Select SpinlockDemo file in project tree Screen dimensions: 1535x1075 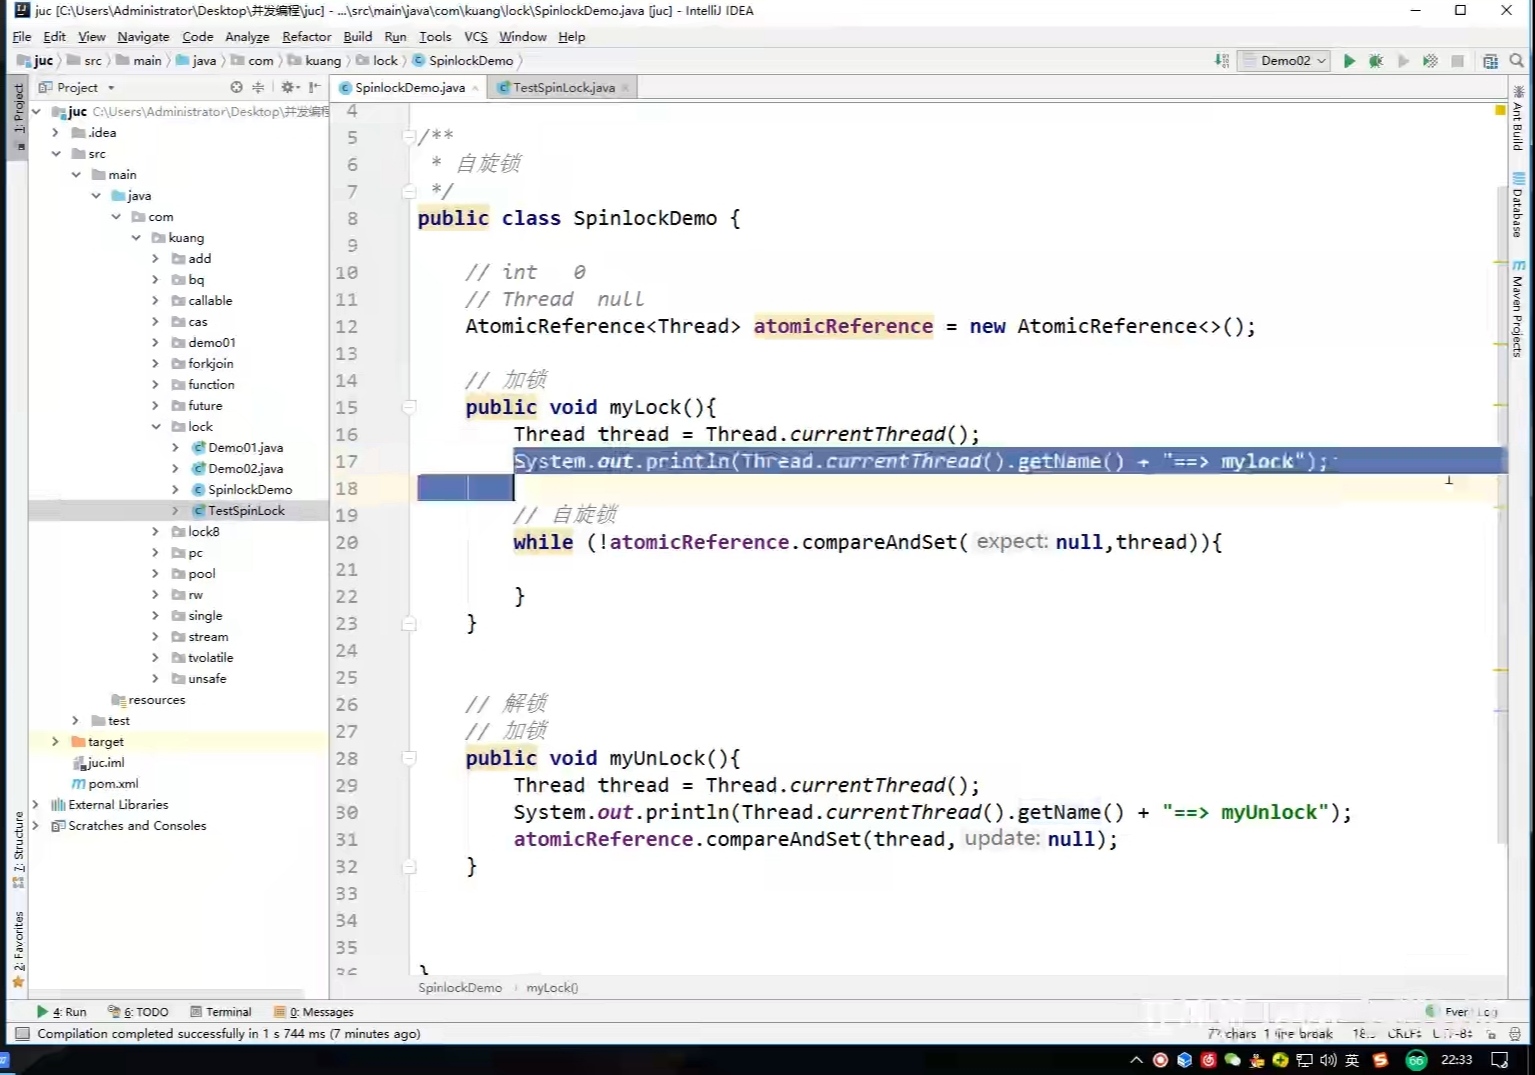click(250, 490)
